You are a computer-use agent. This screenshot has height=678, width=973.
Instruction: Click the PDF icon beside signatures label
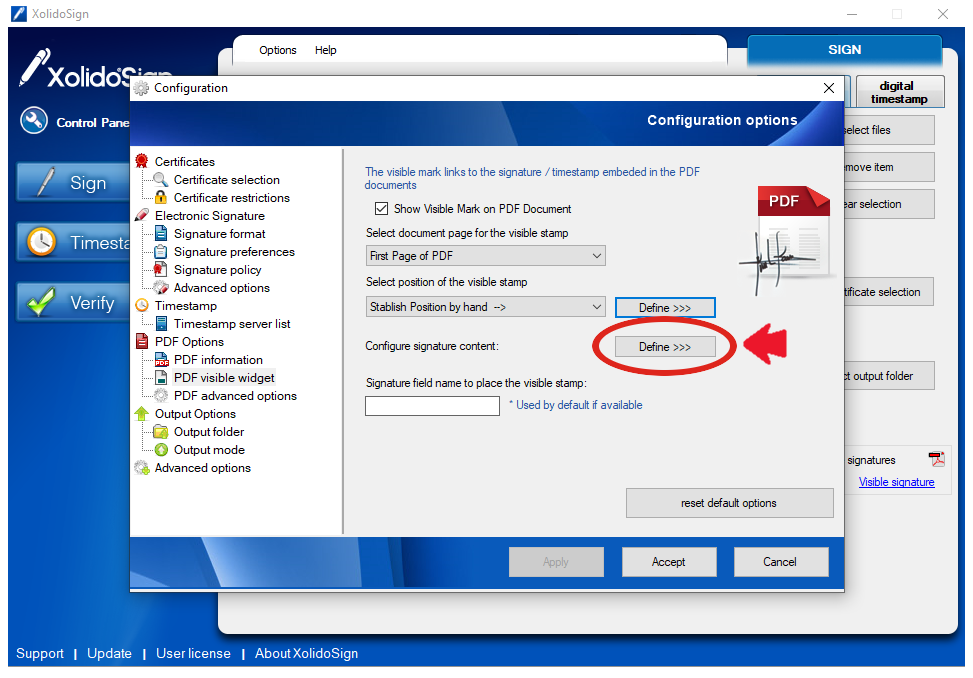[936, 459]
